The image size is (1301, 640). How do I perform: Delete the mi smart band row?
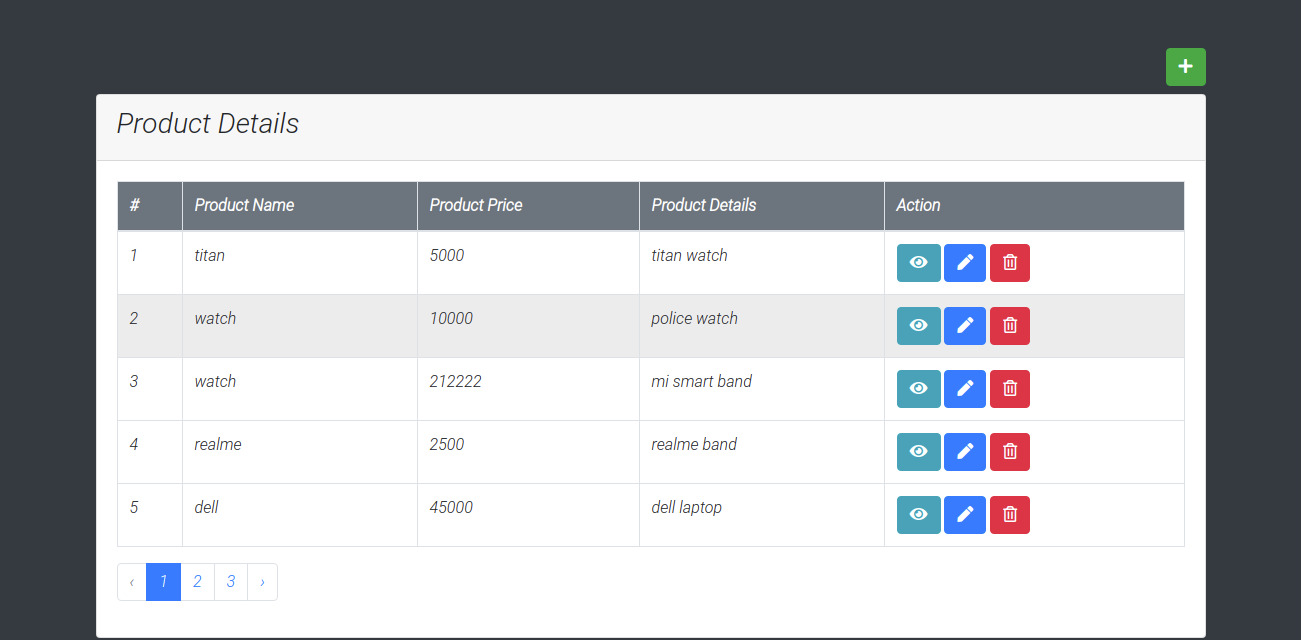[x=1009, y=389]
